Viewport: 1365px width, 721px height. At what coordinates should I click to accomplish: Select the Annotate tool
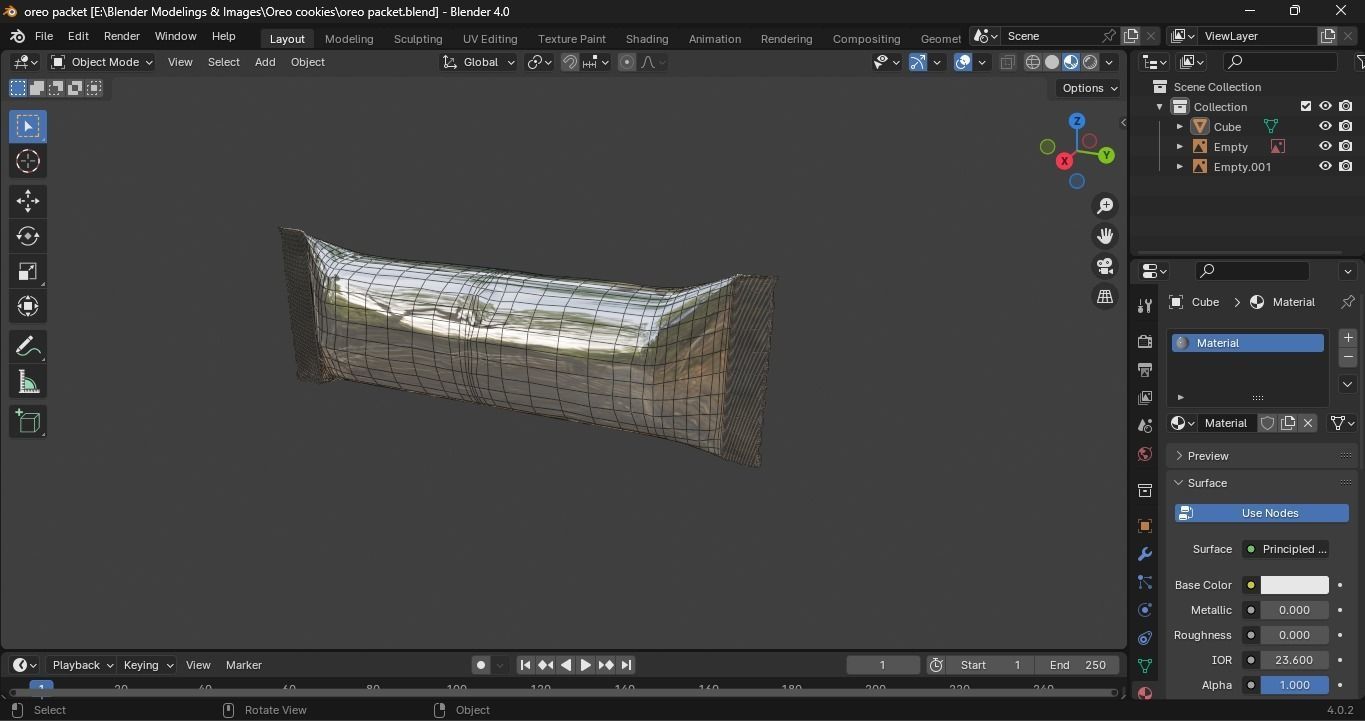(x=28, y=346)
